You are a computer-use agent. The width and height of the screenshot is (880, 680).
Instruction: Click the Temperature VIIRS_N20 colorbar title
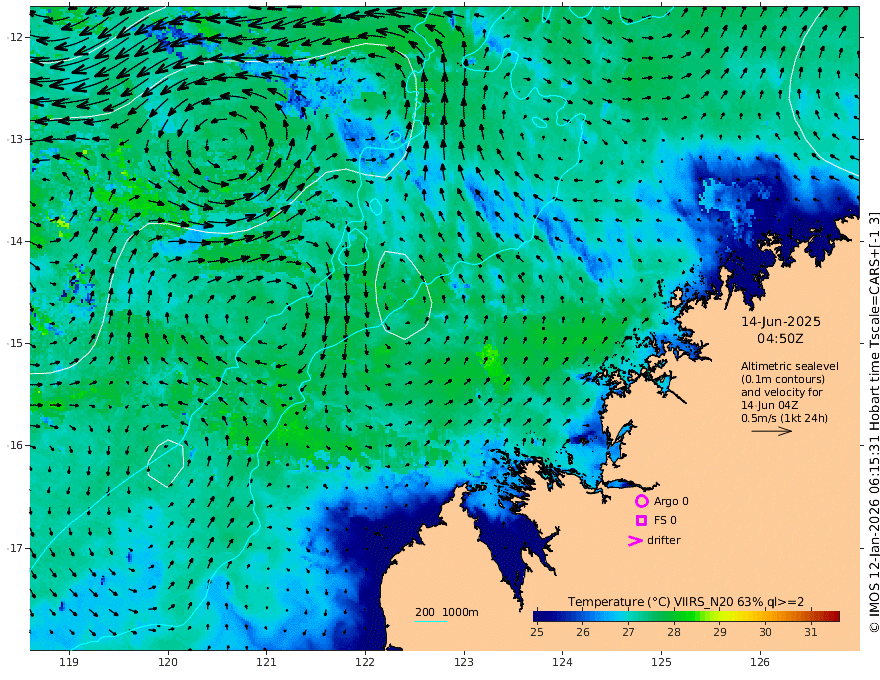tap(686, 602)
